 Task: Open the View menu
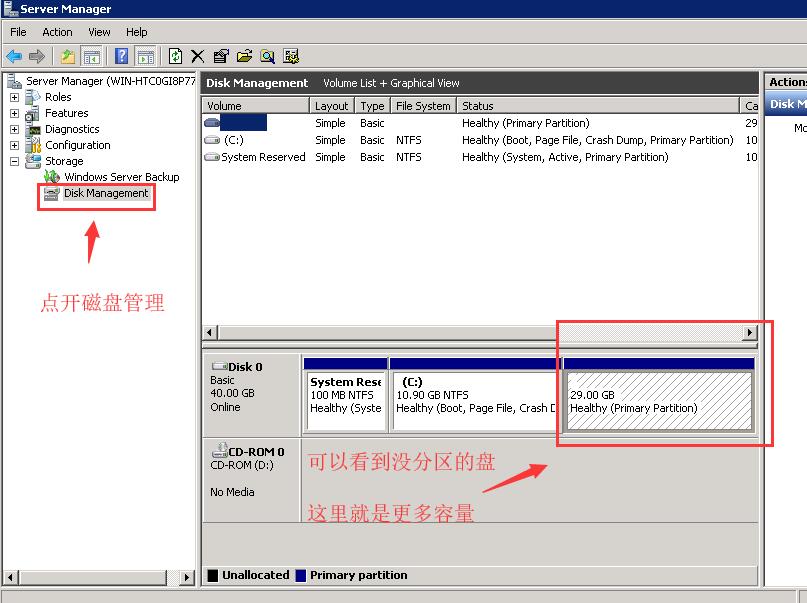coord(99,32)
